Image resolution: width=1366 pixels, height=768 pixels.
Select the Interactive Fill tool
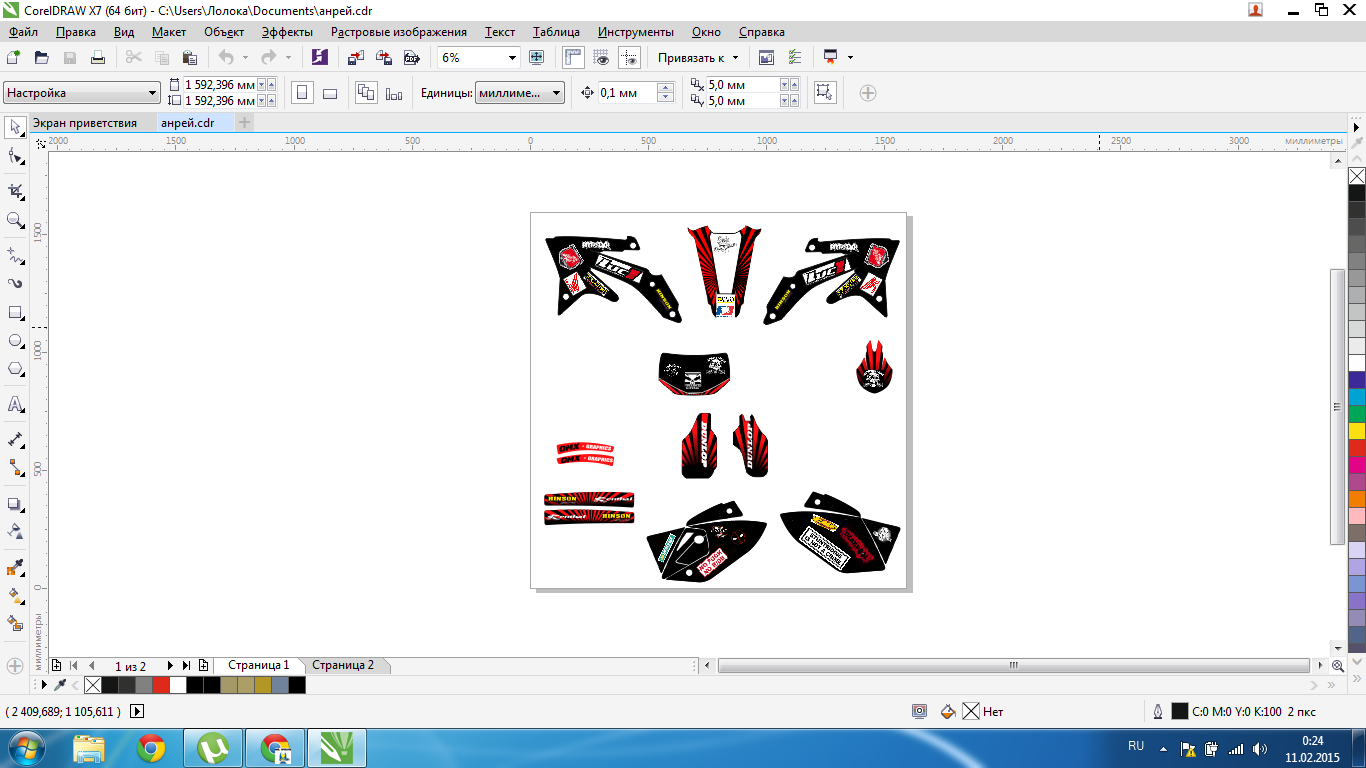click(15, 595)
